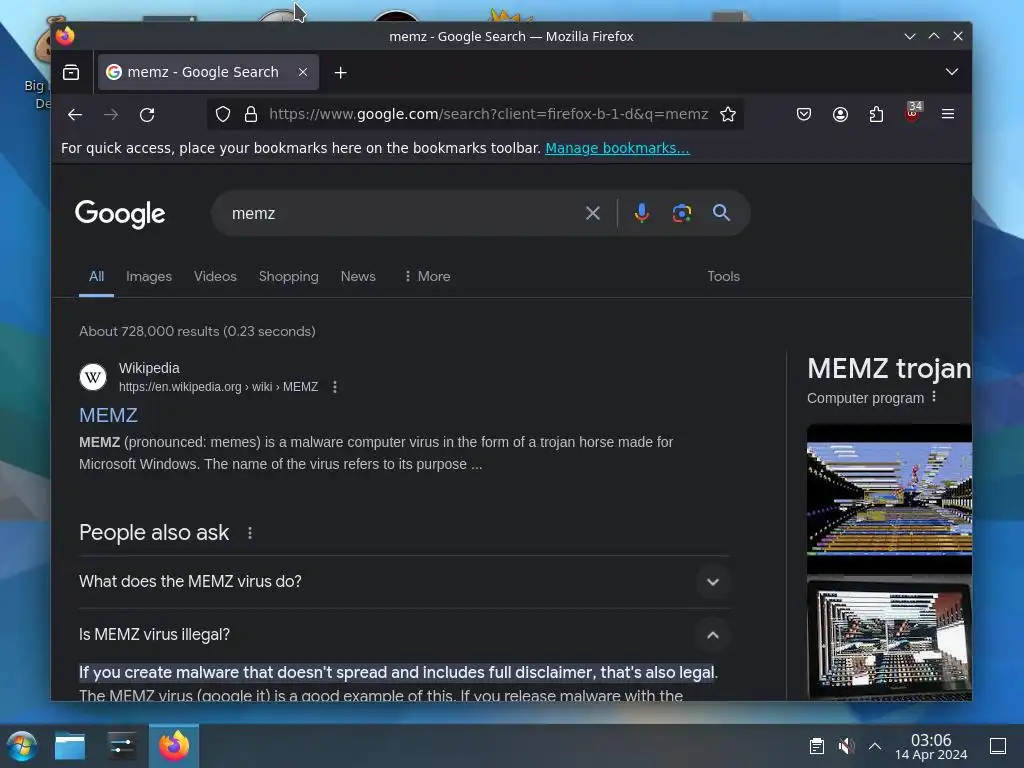Screen dimensions: 1024x768
Task: Switch to Images results tab
Action: [149, 276]
